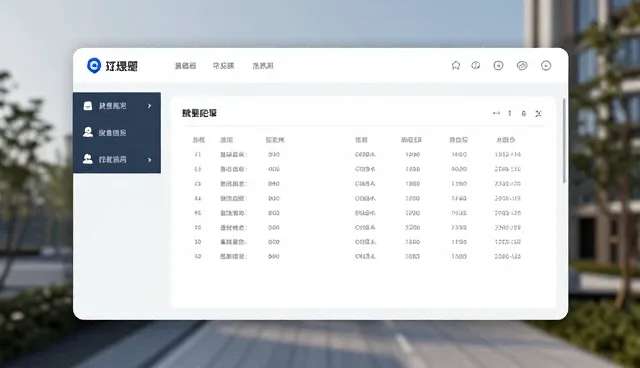This screenshot has width=640, height=368.
Task: Click the last circular icon in header
Action: coord(546,65)
